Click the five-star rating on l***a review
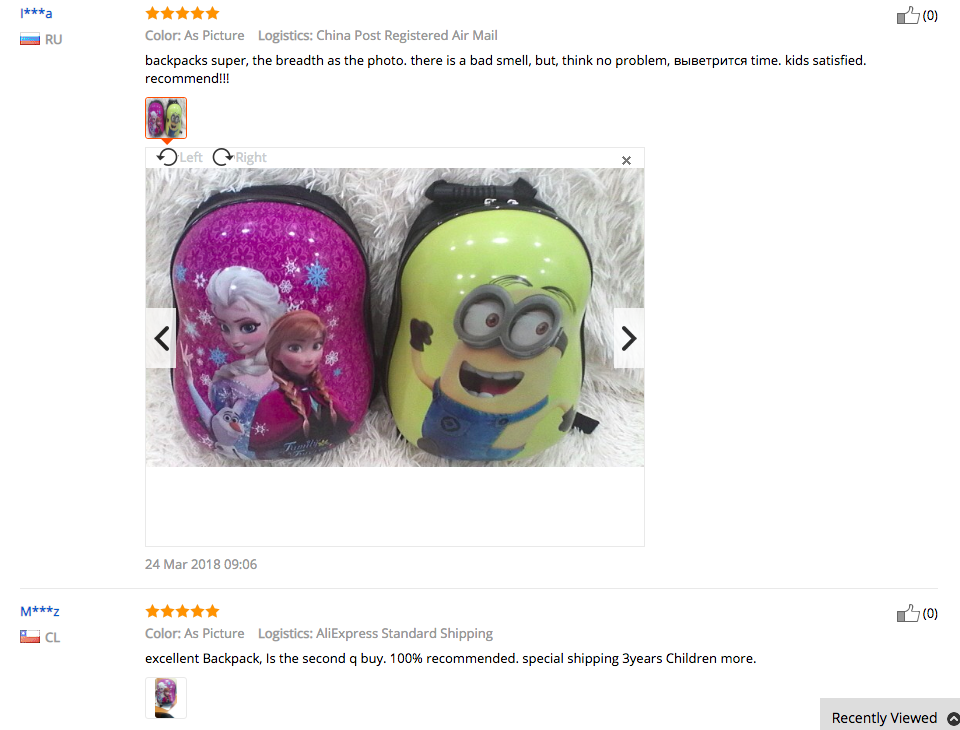 coord(182,13)
